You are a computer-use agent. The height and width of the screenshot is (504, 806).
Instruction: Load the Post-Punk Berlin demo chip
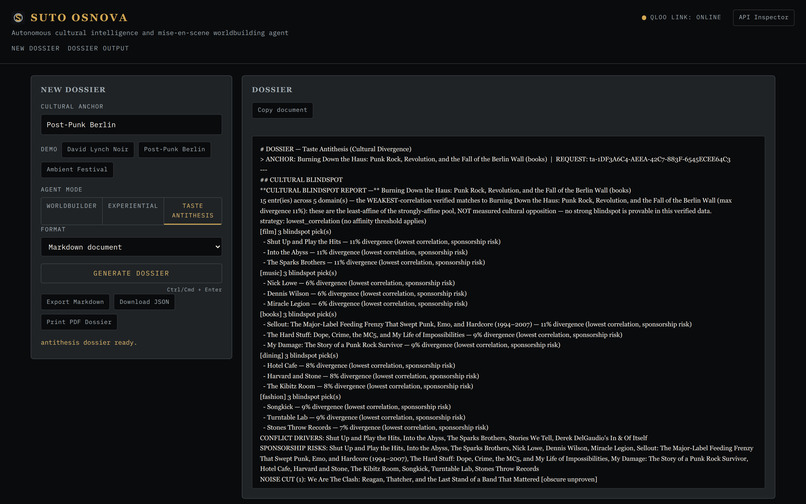tap(174, 149)
